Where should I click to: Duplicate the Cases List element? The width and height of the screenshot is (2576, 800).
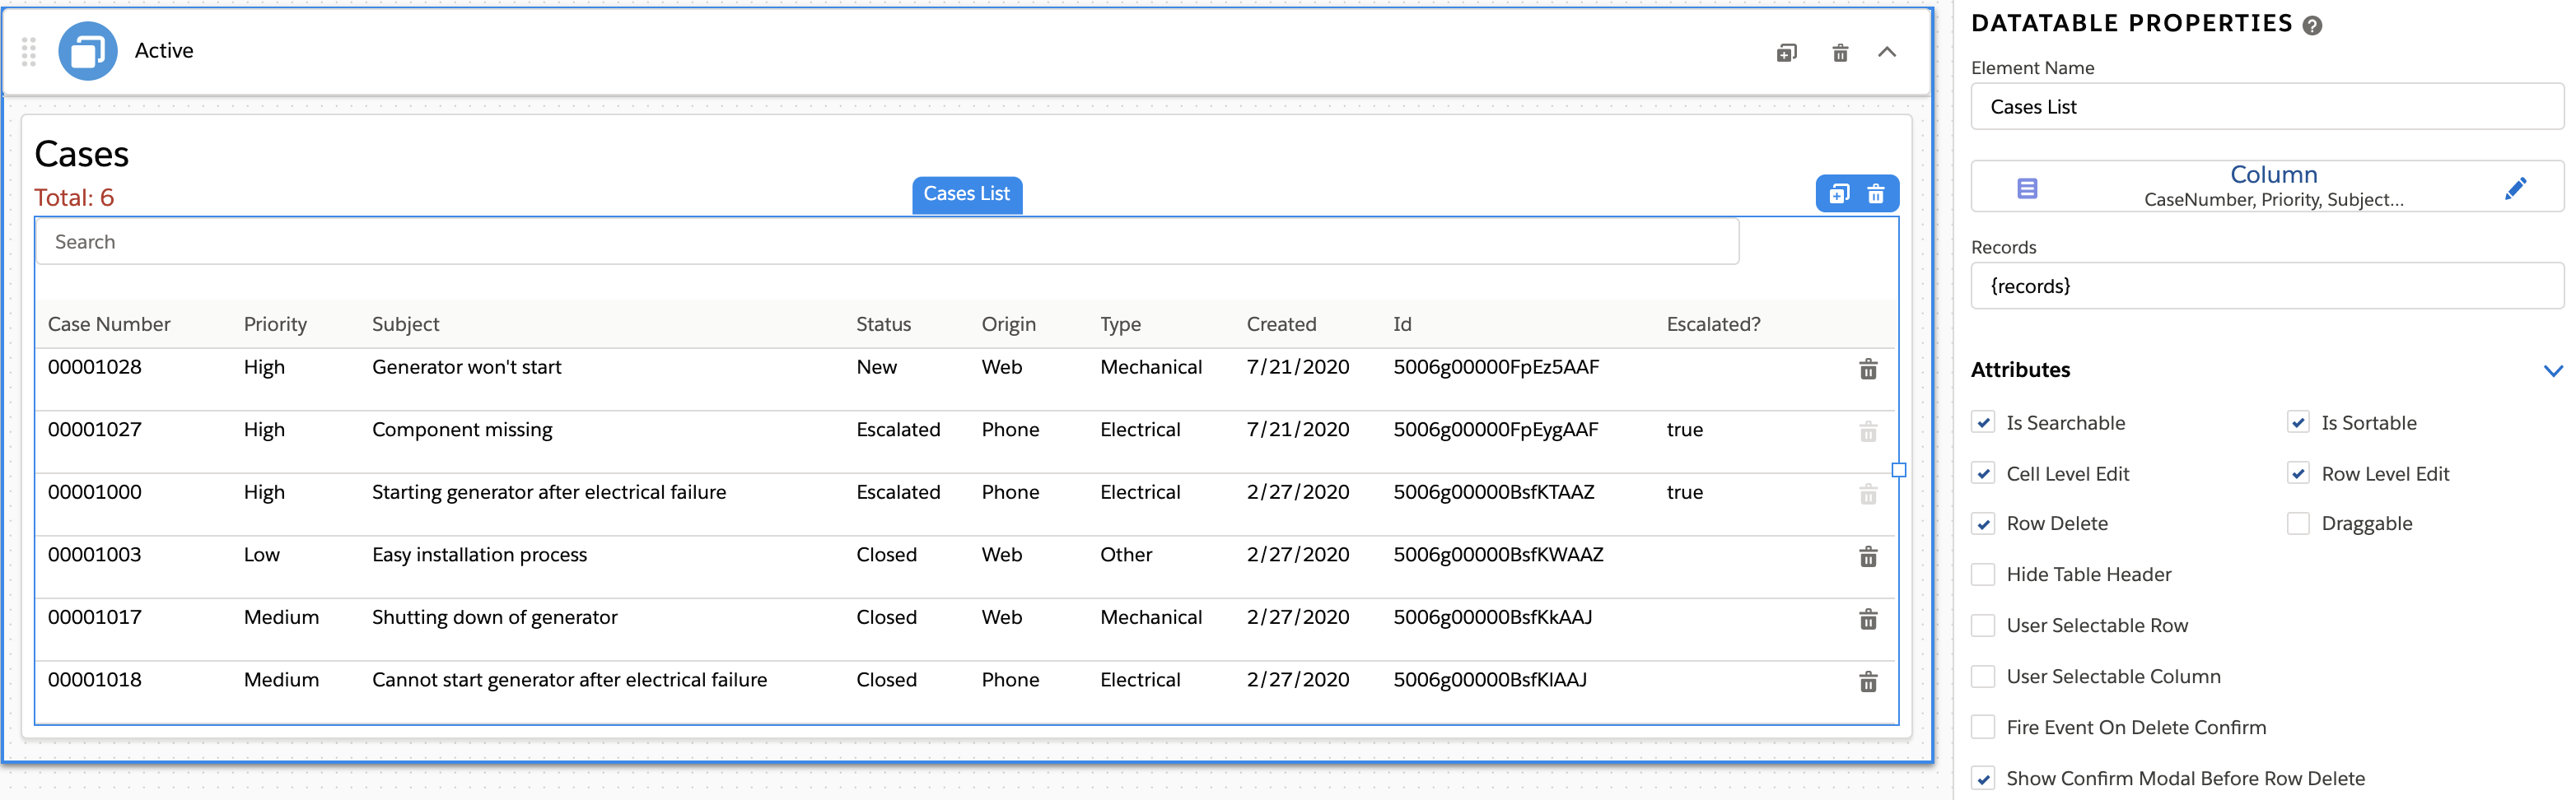(x=1839, y=194)
